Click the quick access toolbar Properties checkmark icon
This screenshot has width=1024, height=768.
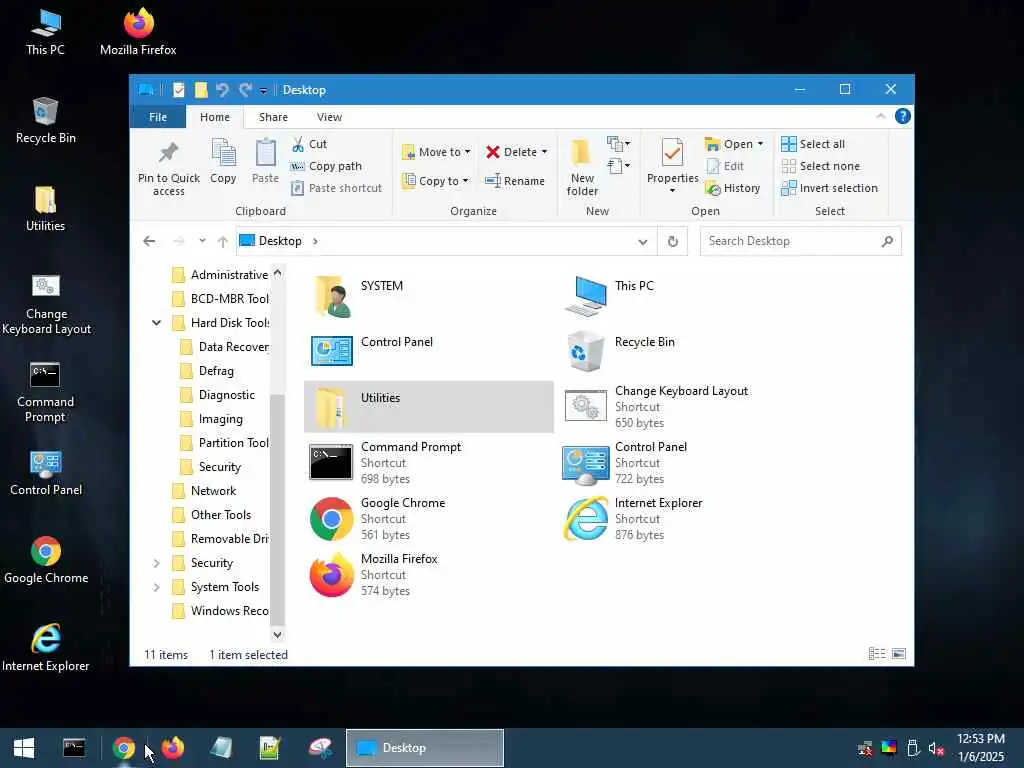(179, 89)
